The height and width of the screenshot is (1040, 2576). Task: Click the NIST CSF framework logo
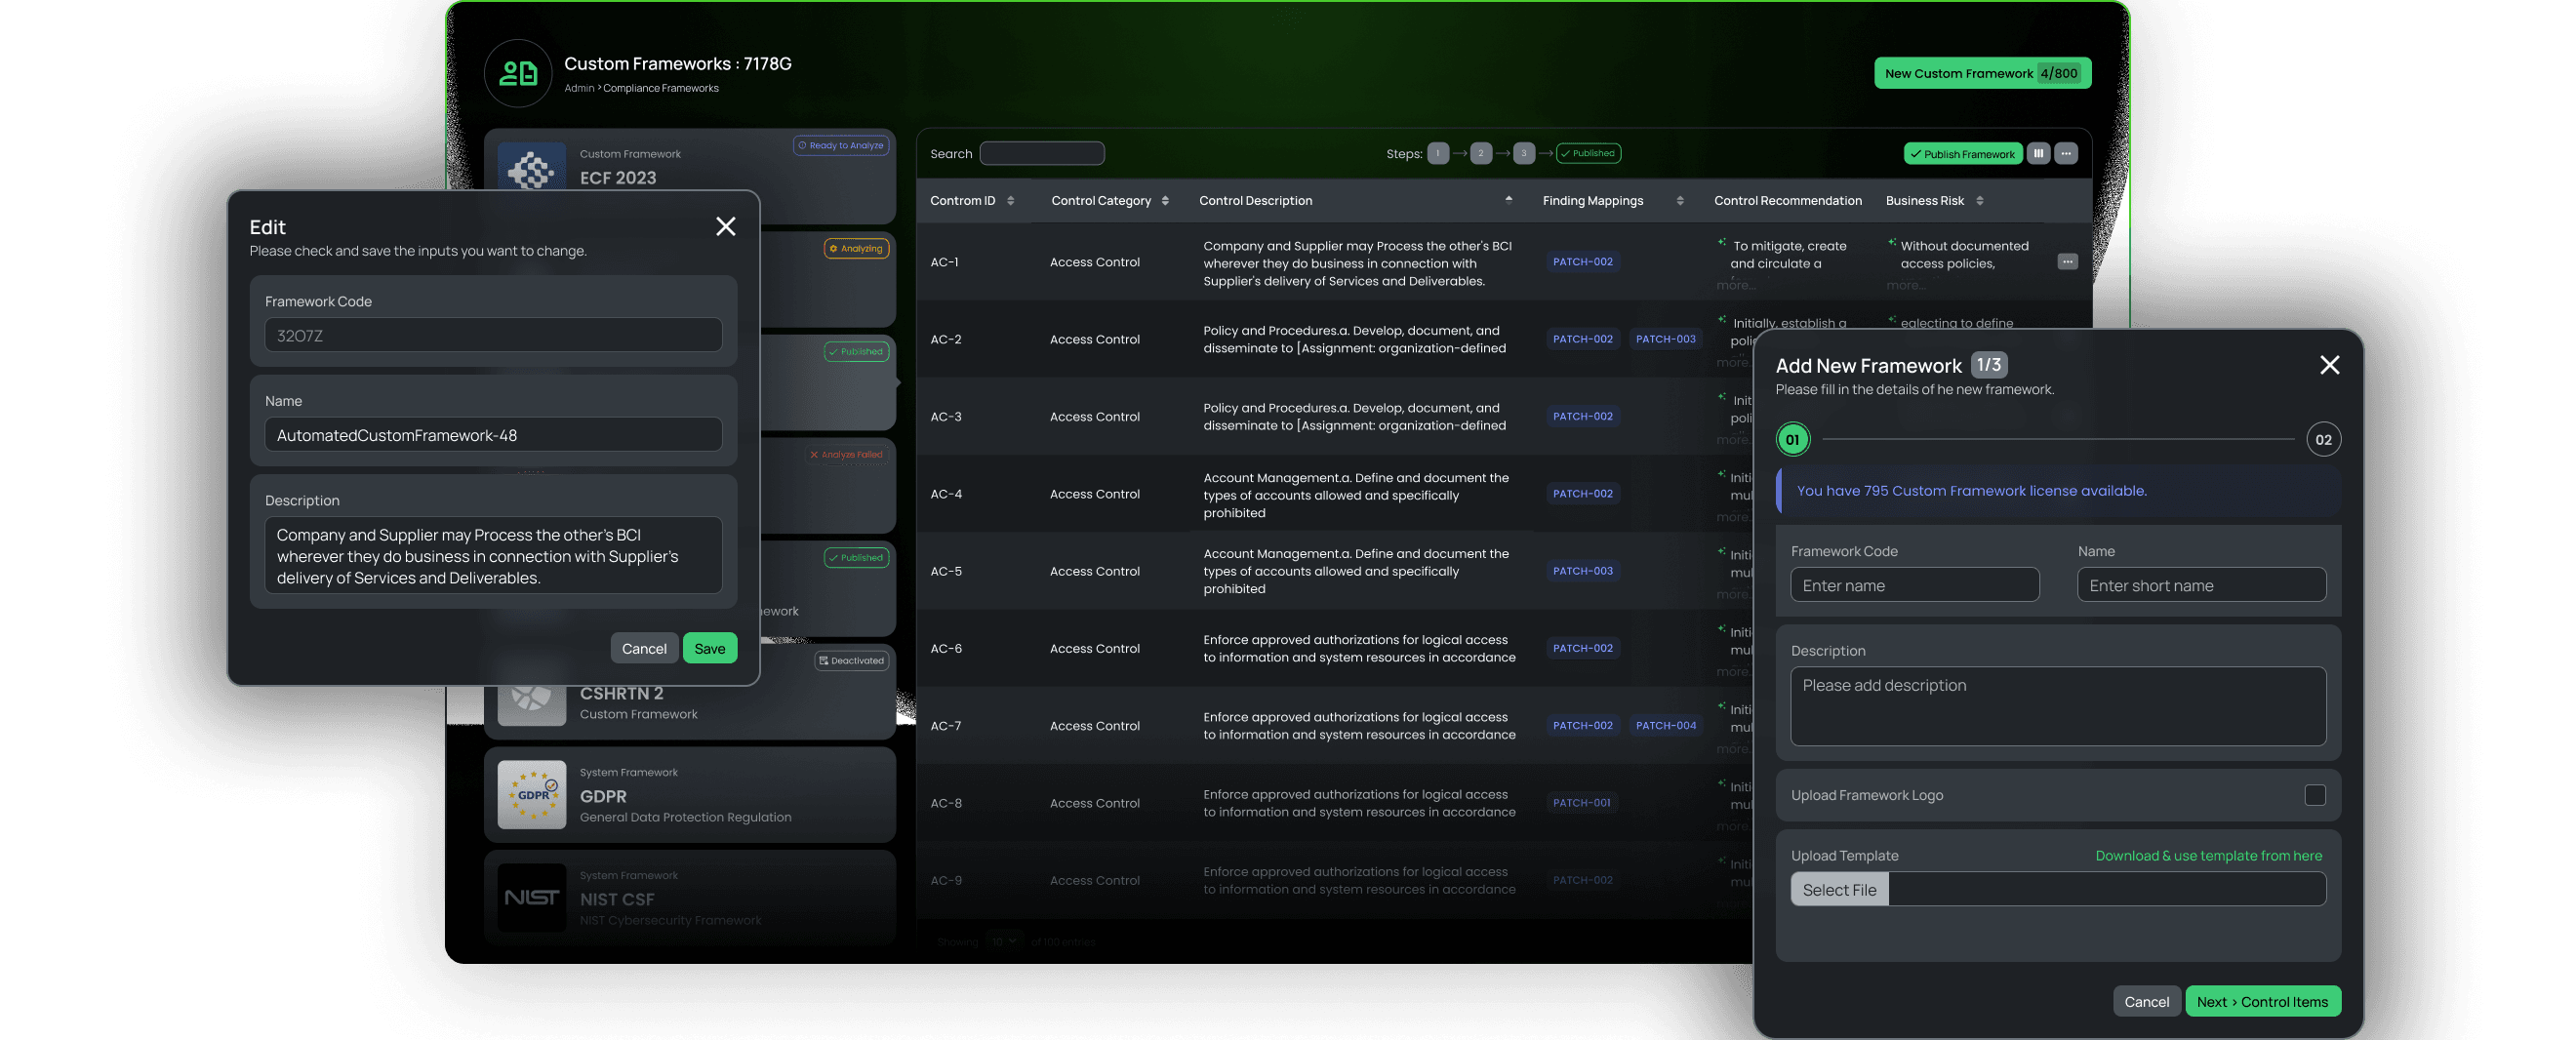tap(532, 897)
